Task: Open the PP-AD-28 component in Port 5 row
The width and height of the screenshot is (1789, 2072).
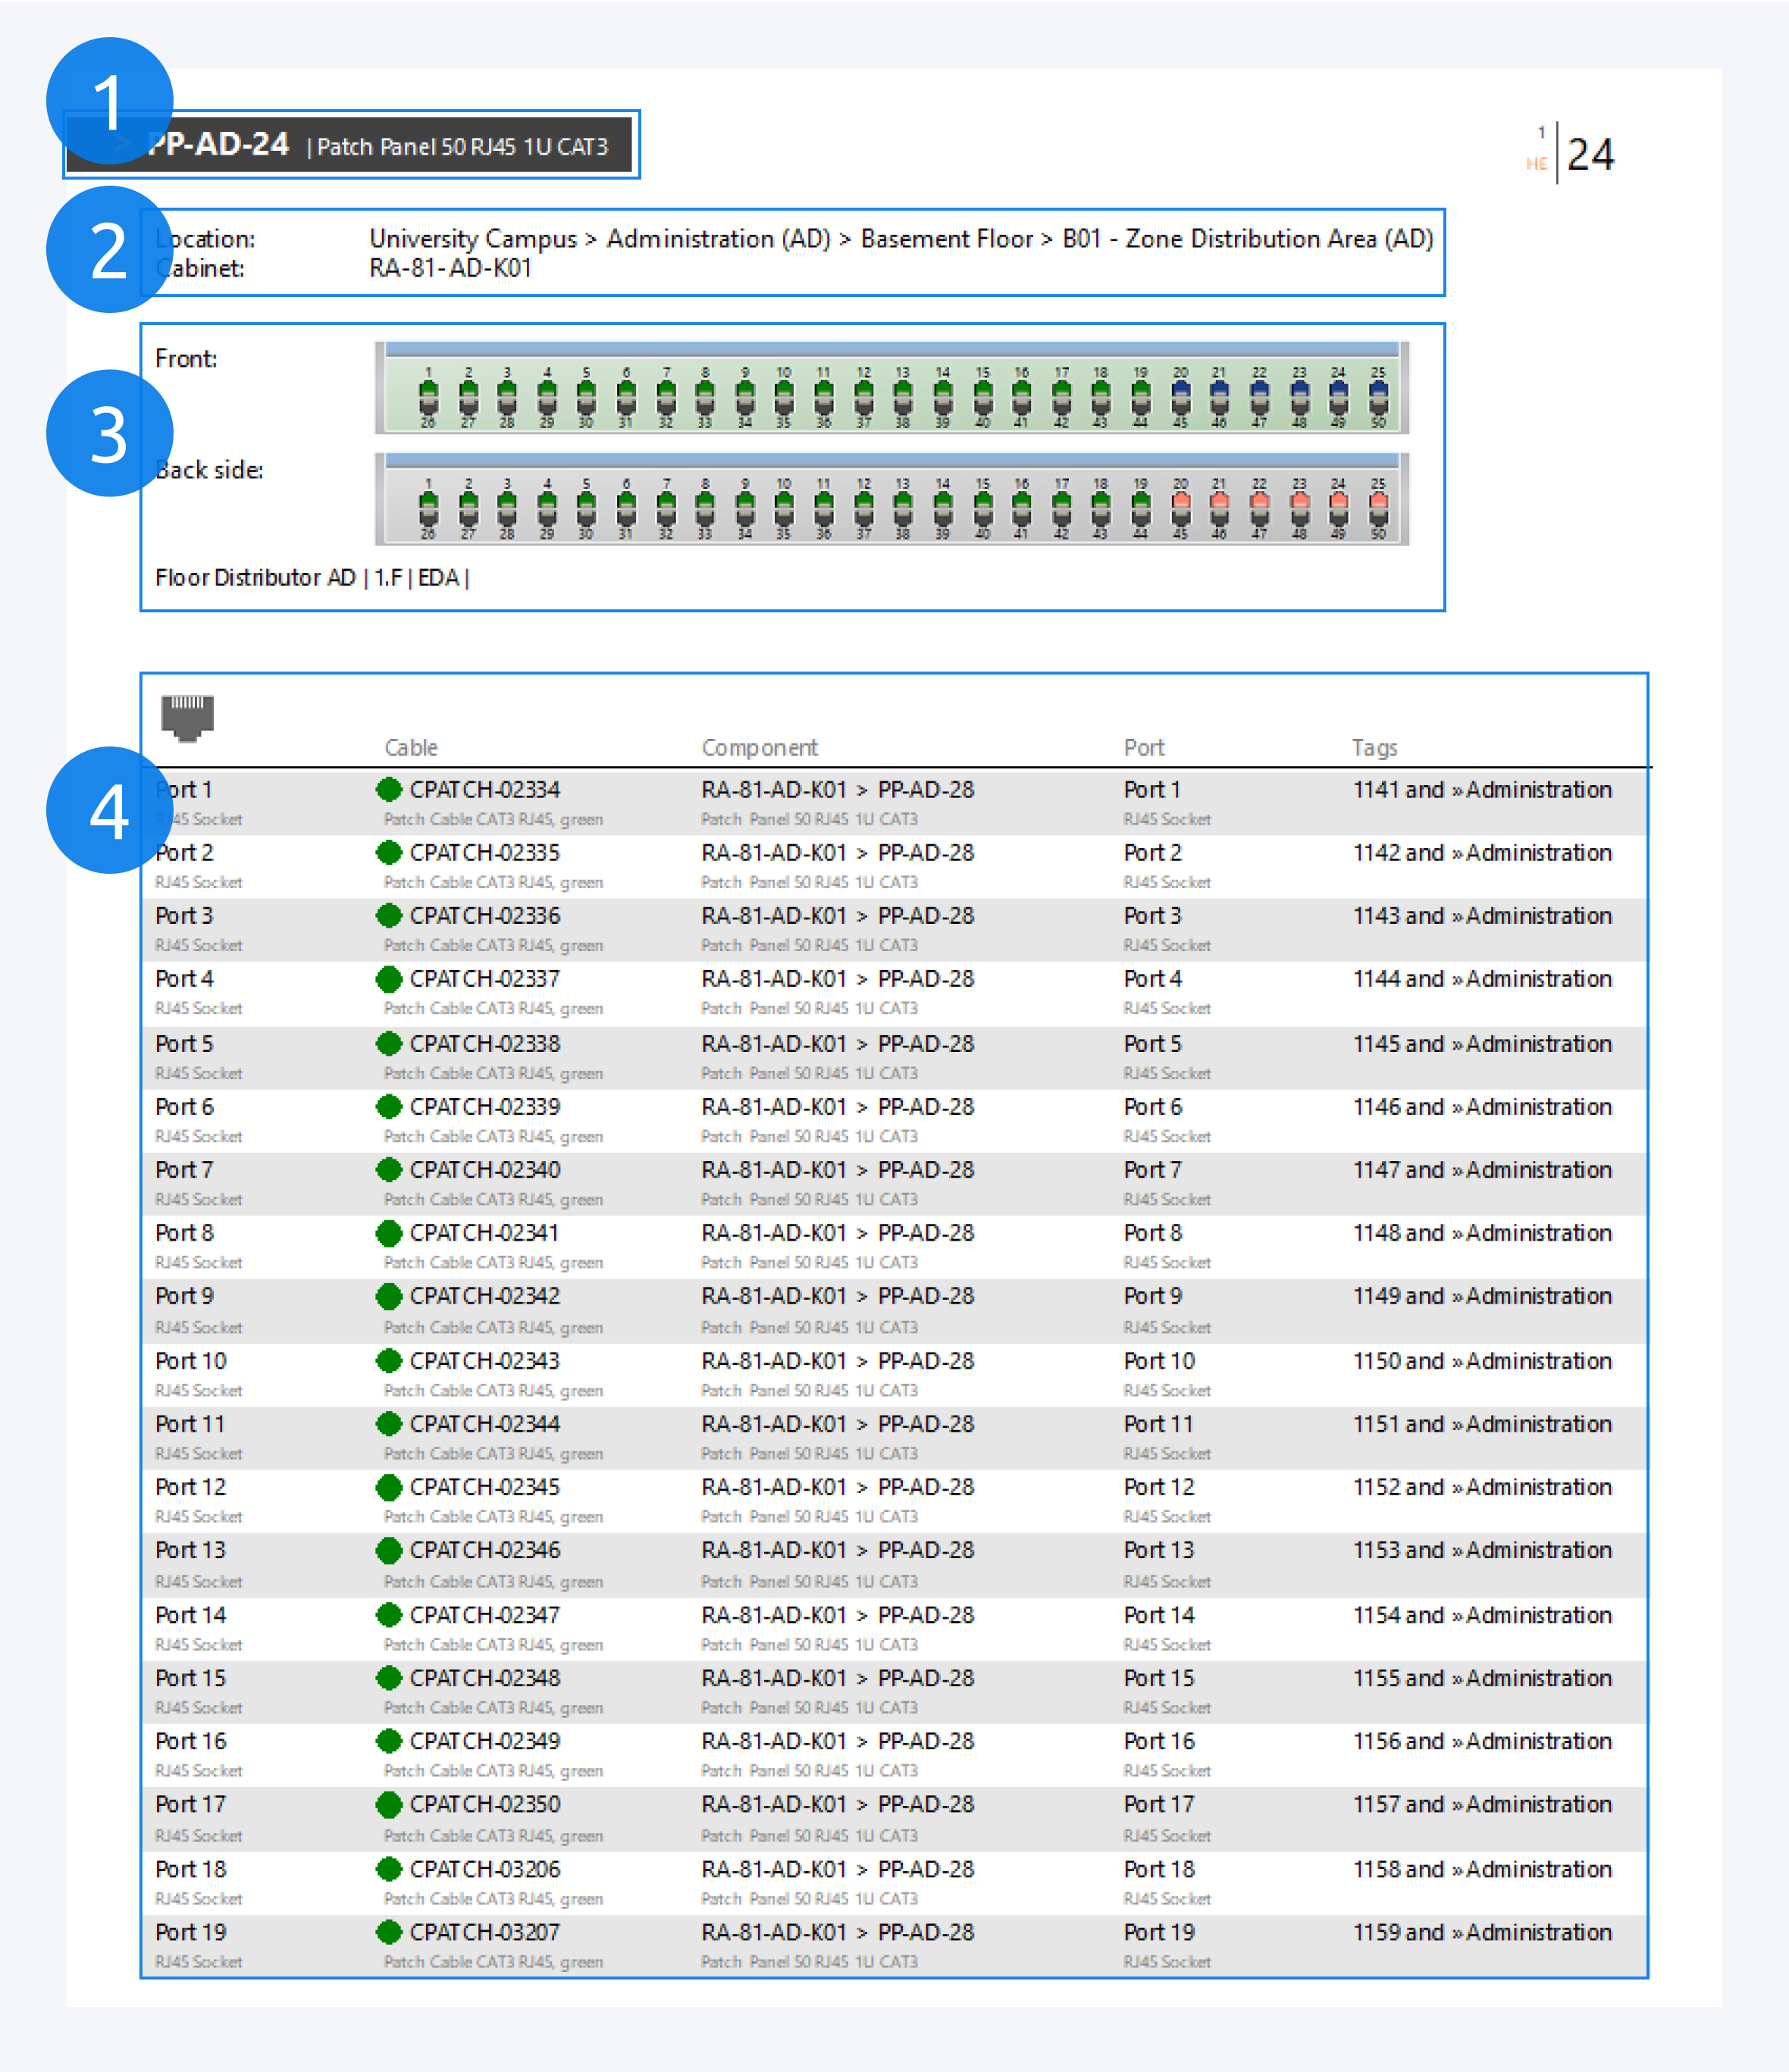Action: pyautogui.click(x=925, y=1043)
